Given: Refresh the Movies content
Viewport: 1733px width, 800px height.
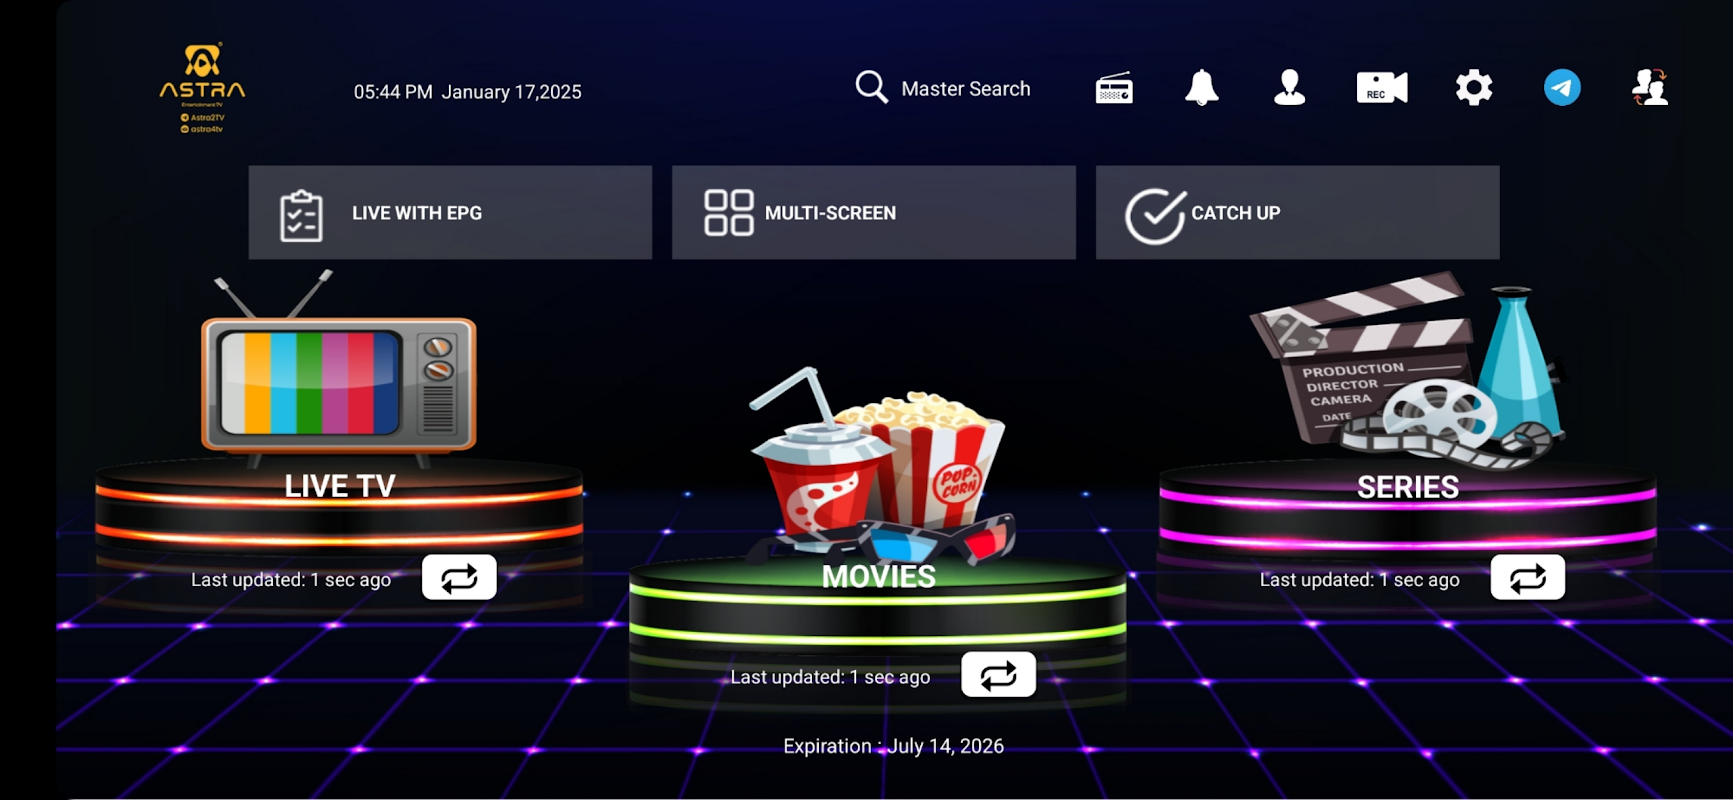Looking at the screenshot, I should click(998, 675).
